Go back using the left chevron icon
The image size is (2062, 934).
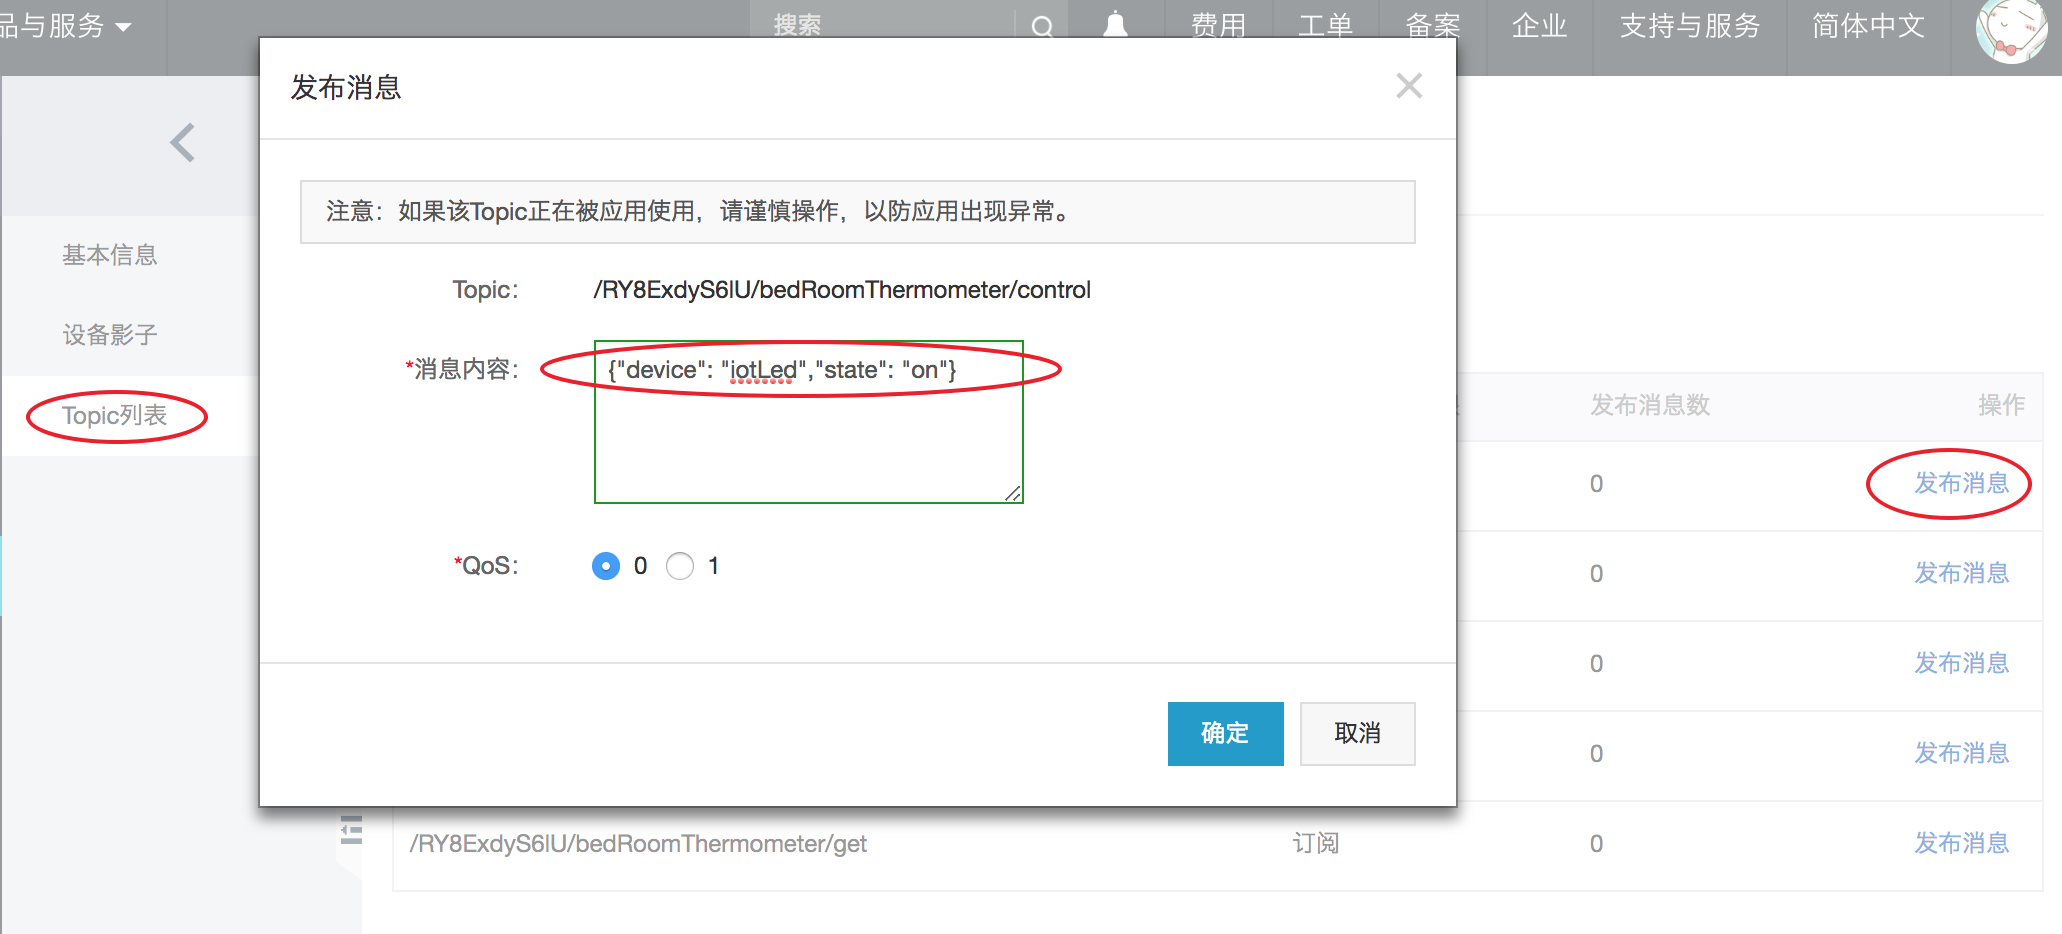click(182, 143)
